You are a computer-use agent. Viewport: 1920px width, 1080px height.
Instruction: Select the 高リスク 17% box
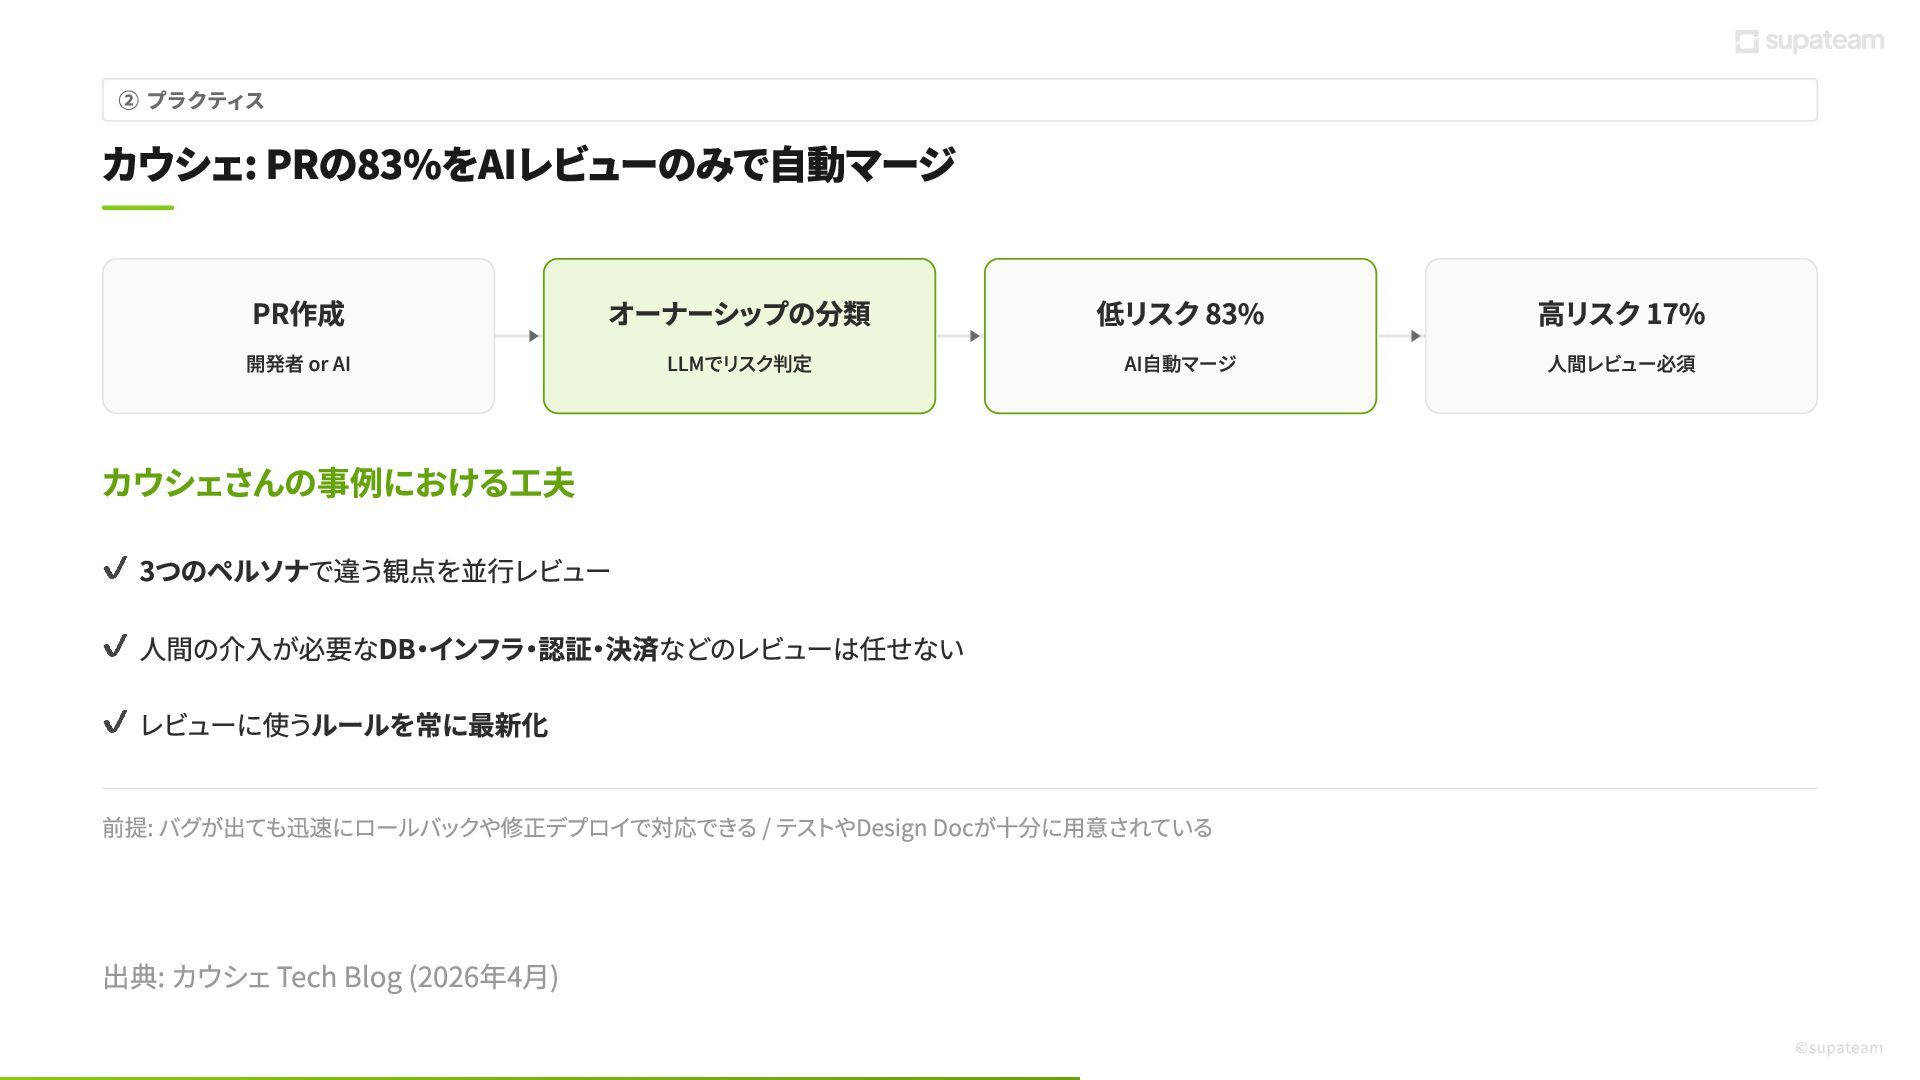tap(1621, 336)
